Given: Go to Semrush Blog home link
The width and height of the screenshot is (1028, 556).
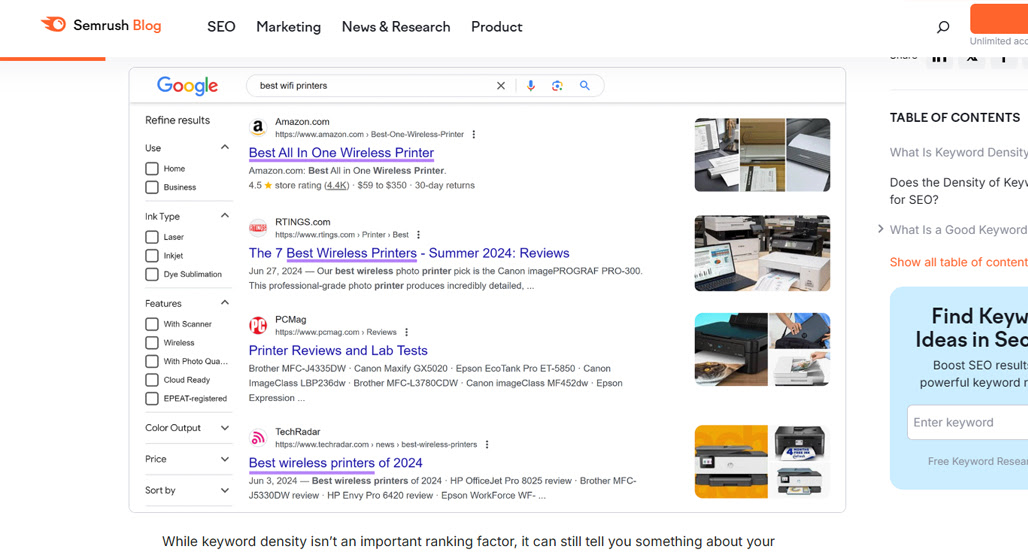Looking at the screenshot, I should (x=101, y=25).
